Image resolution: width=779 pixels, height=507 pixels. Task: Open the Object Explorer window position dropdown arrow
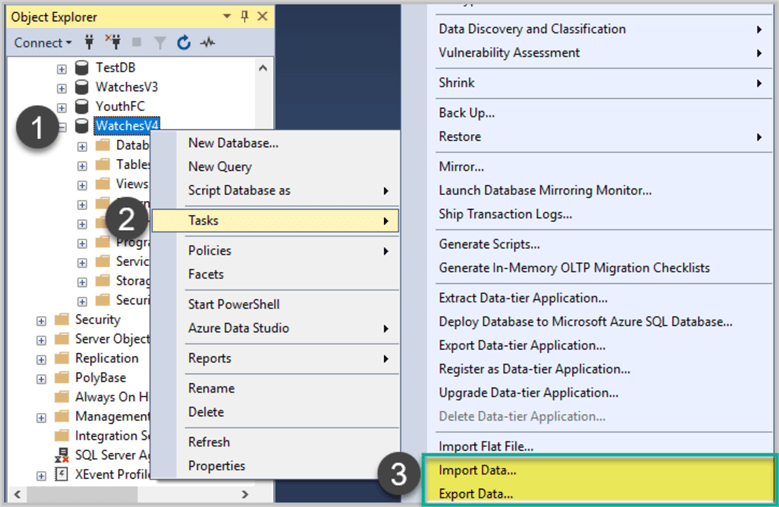(x=227, y=16)
